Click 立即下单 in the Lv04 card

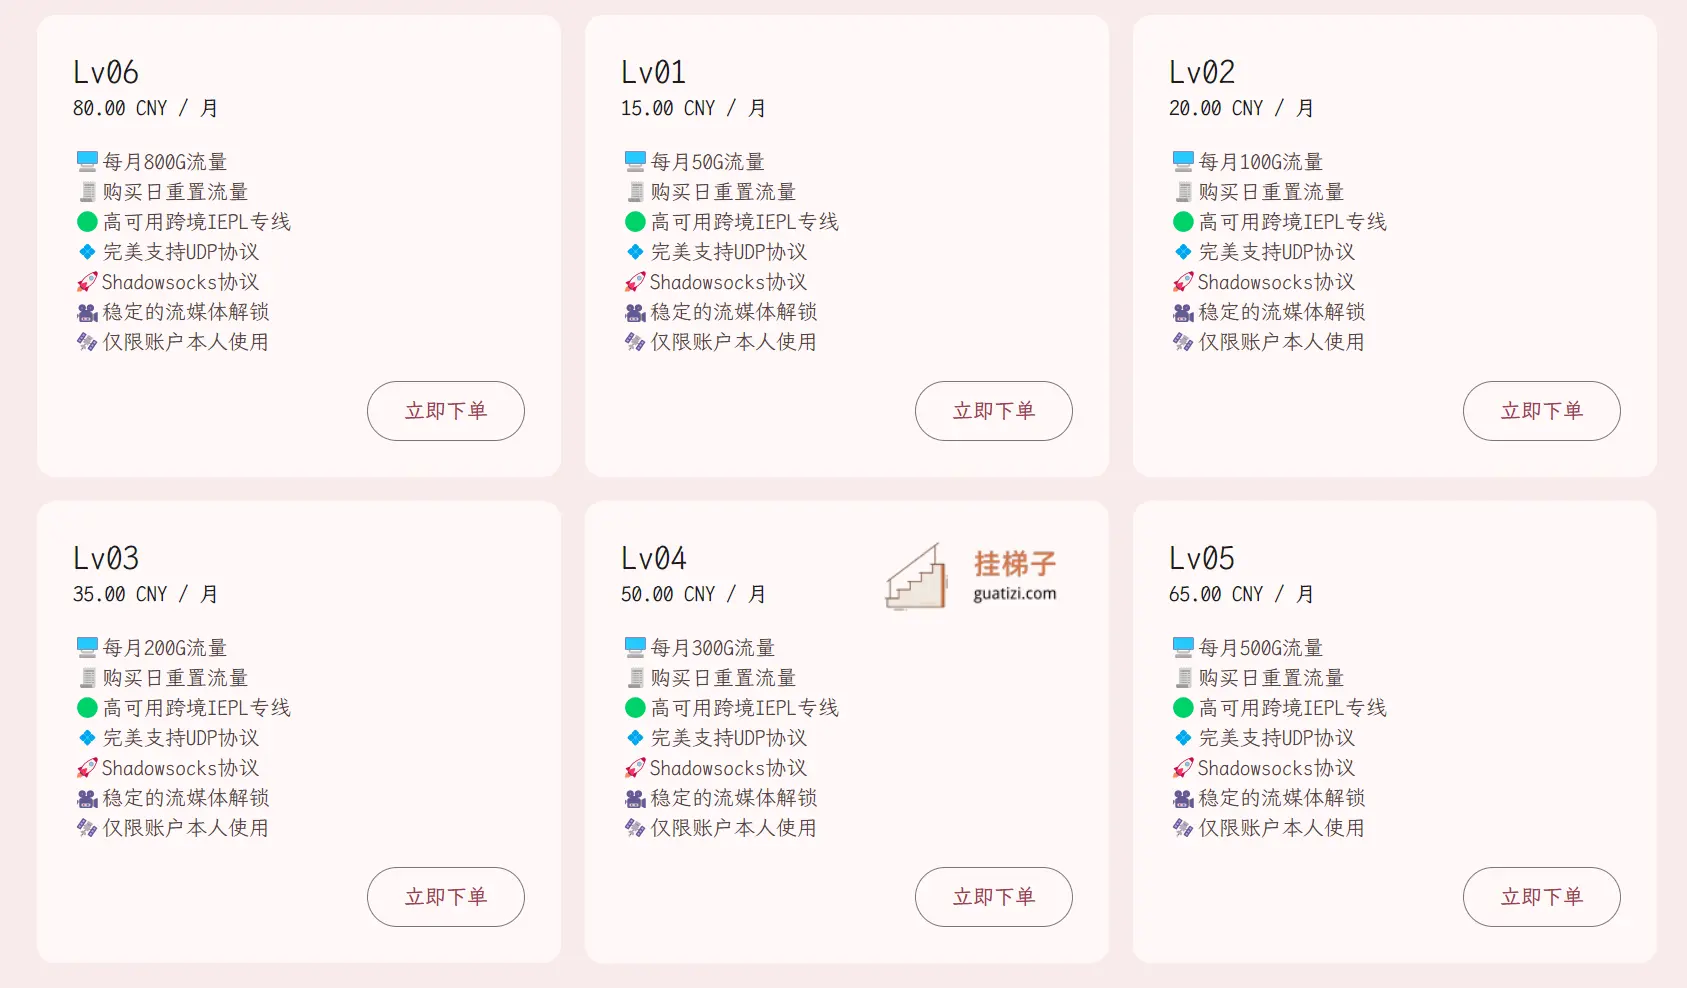tap(994, 897)
